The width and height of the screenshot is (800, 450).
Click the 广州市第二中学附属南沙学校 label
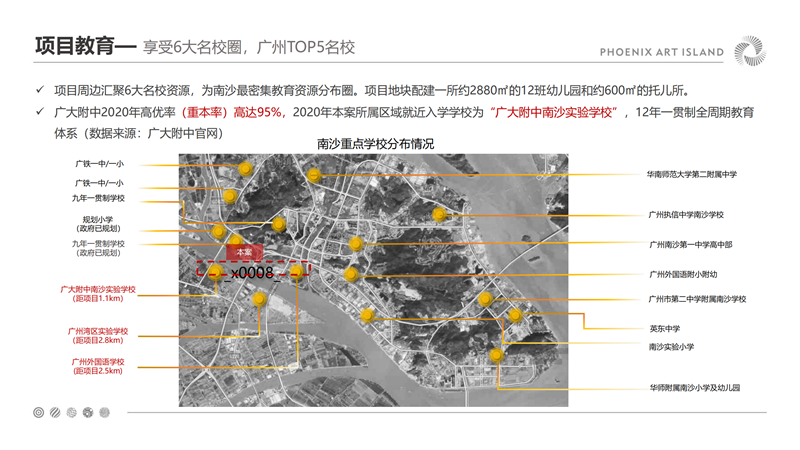697,299
